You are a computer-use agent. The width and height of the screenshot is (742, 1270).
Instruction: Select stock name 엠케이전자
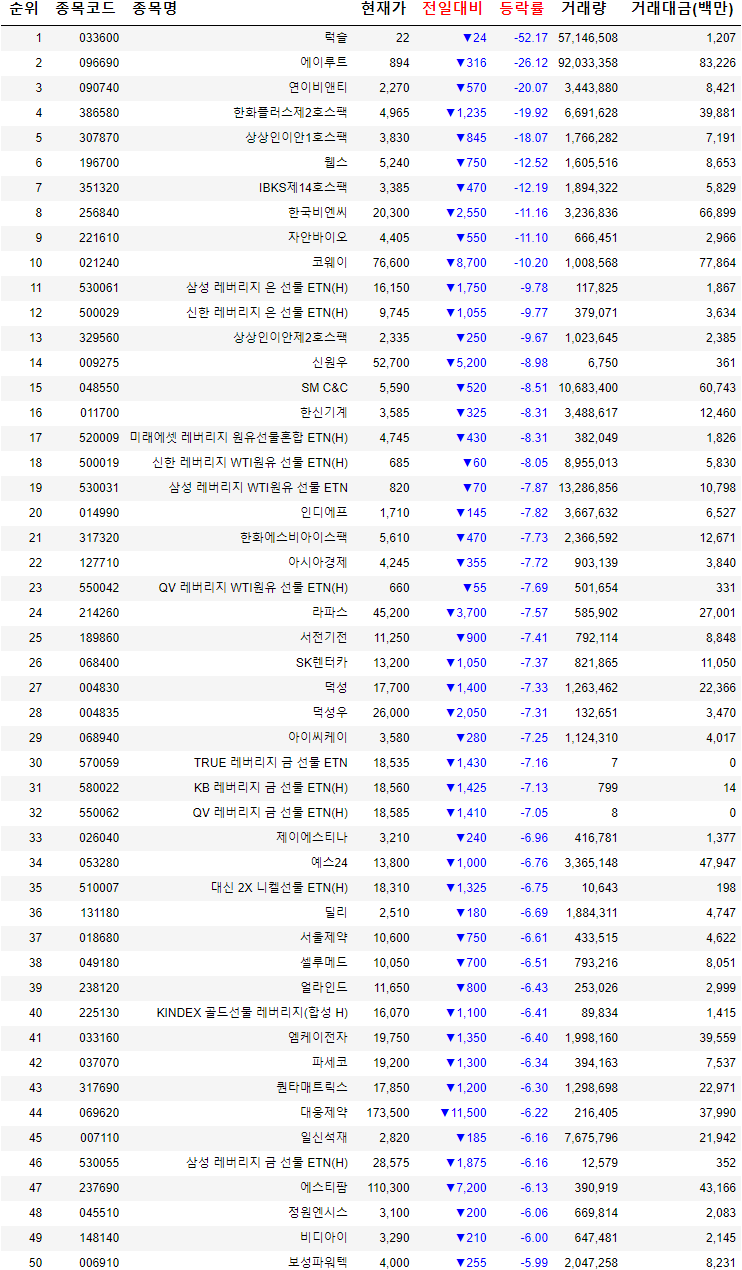point(318,1038)
